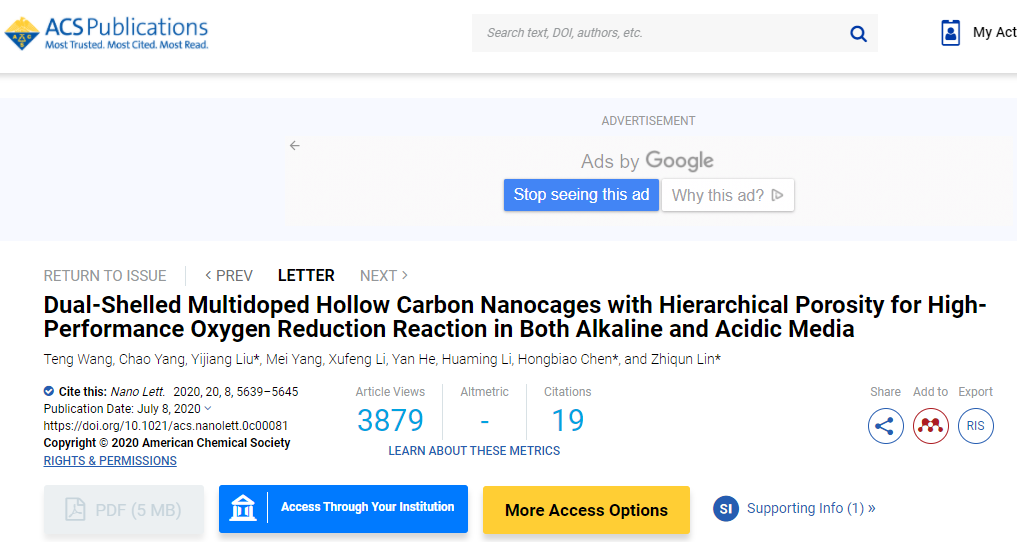Click the search text input field
The width and height of the screenshot is (1017, 542).
click(x=660, y=33)
